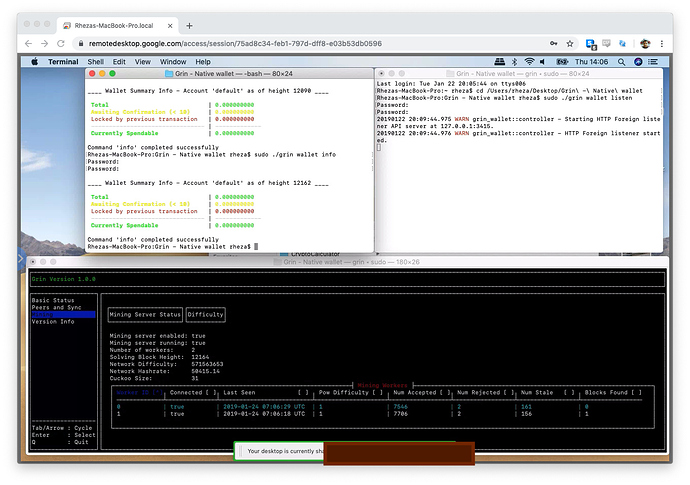
Task: Go back in Chrome browser
Action: [x=29, y=44]
